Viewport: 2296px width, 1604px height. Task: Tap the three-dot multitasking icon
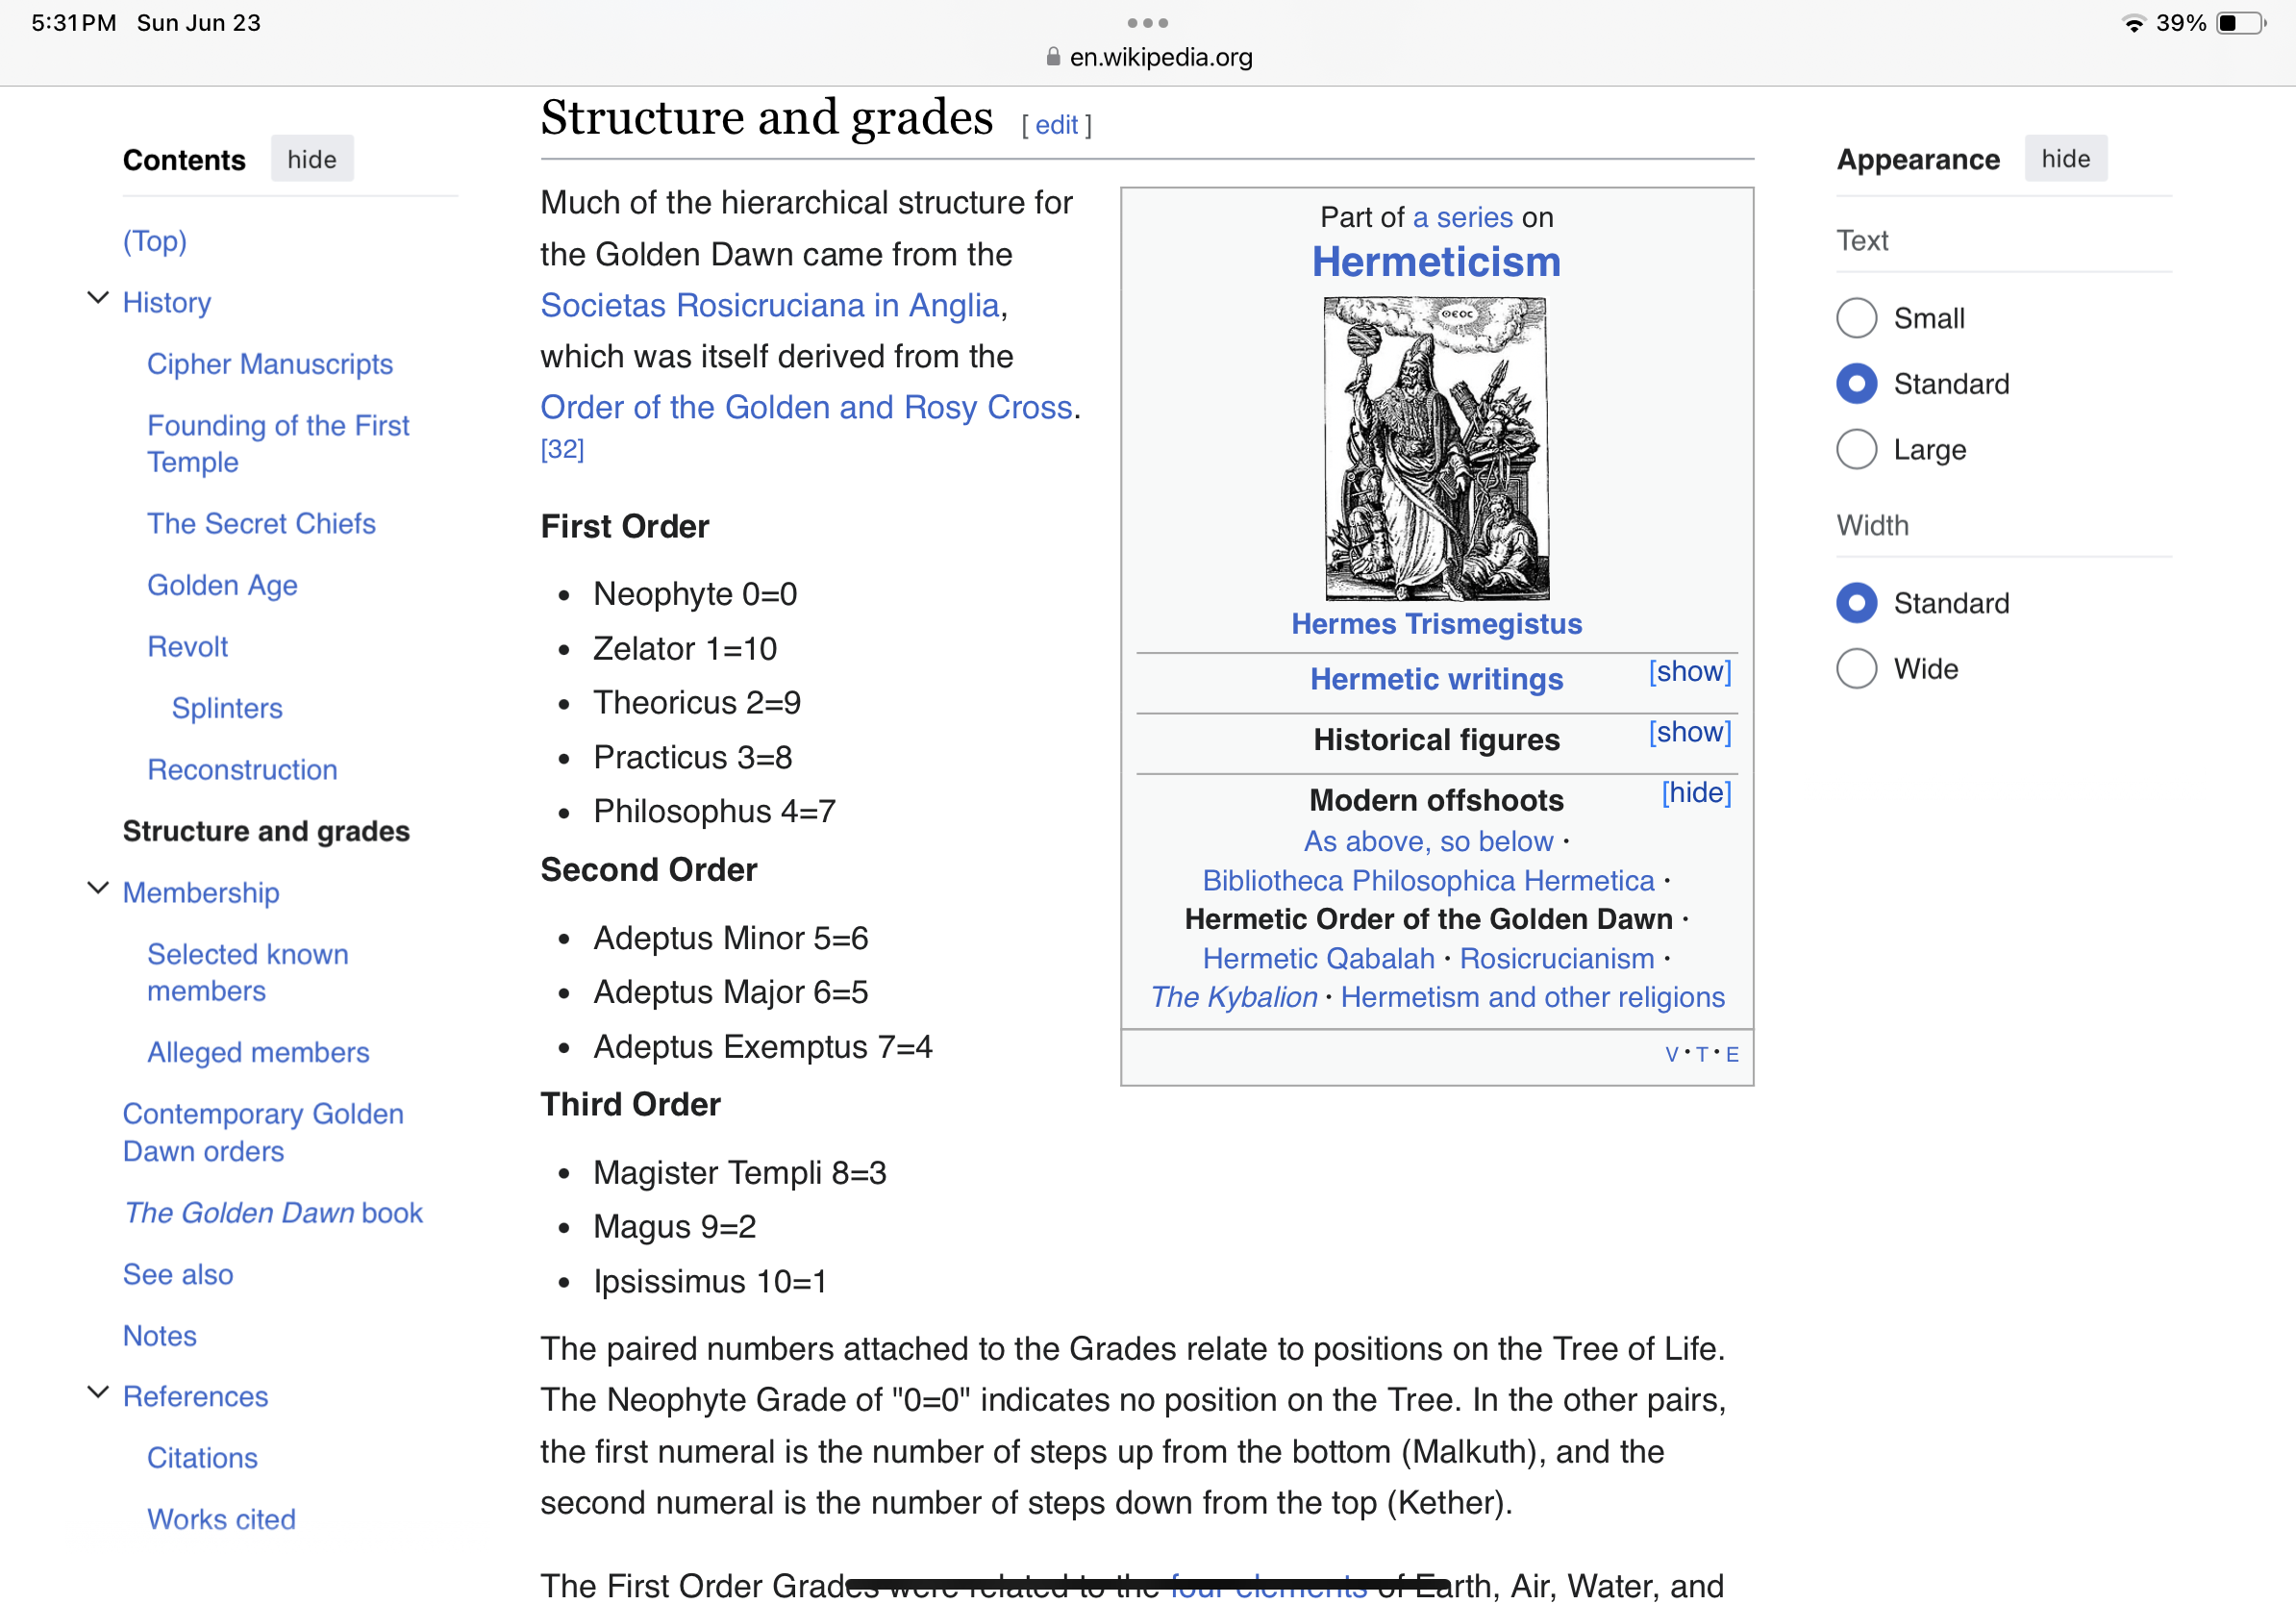1147,22
